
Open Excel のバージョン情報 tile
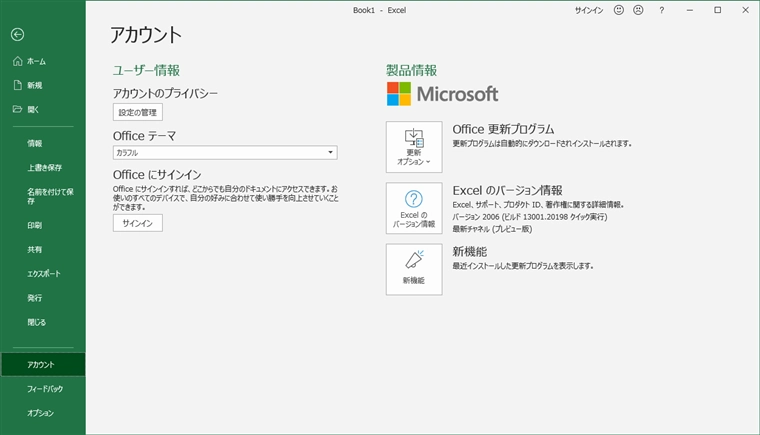point(414,208)
